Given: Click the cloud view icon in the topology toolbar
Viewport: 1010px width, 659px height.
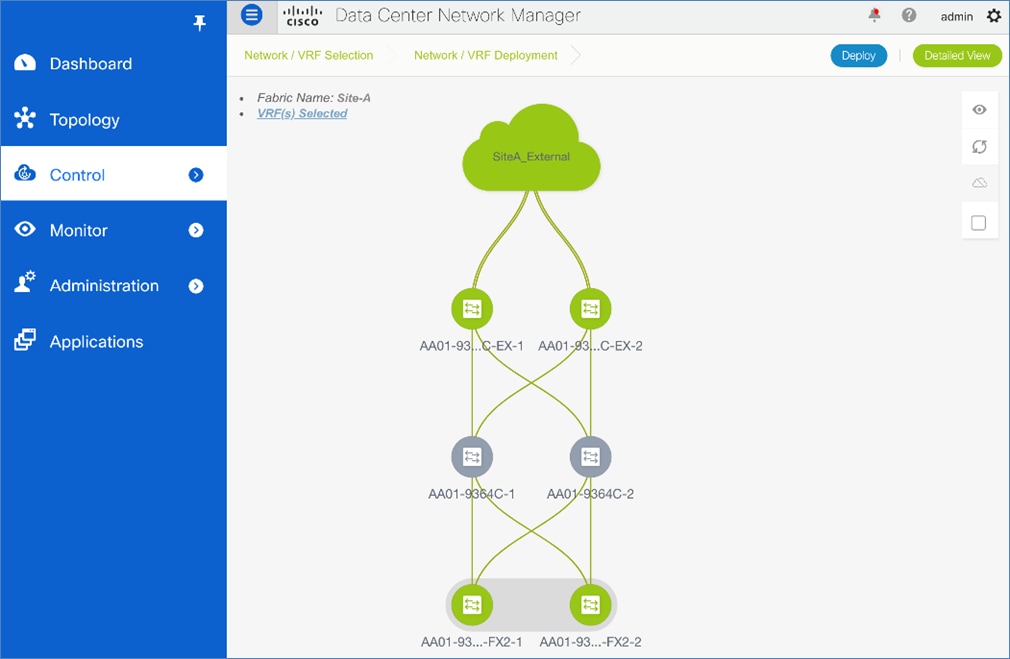Looking at the screenshot, I should (x=979, y=184).
